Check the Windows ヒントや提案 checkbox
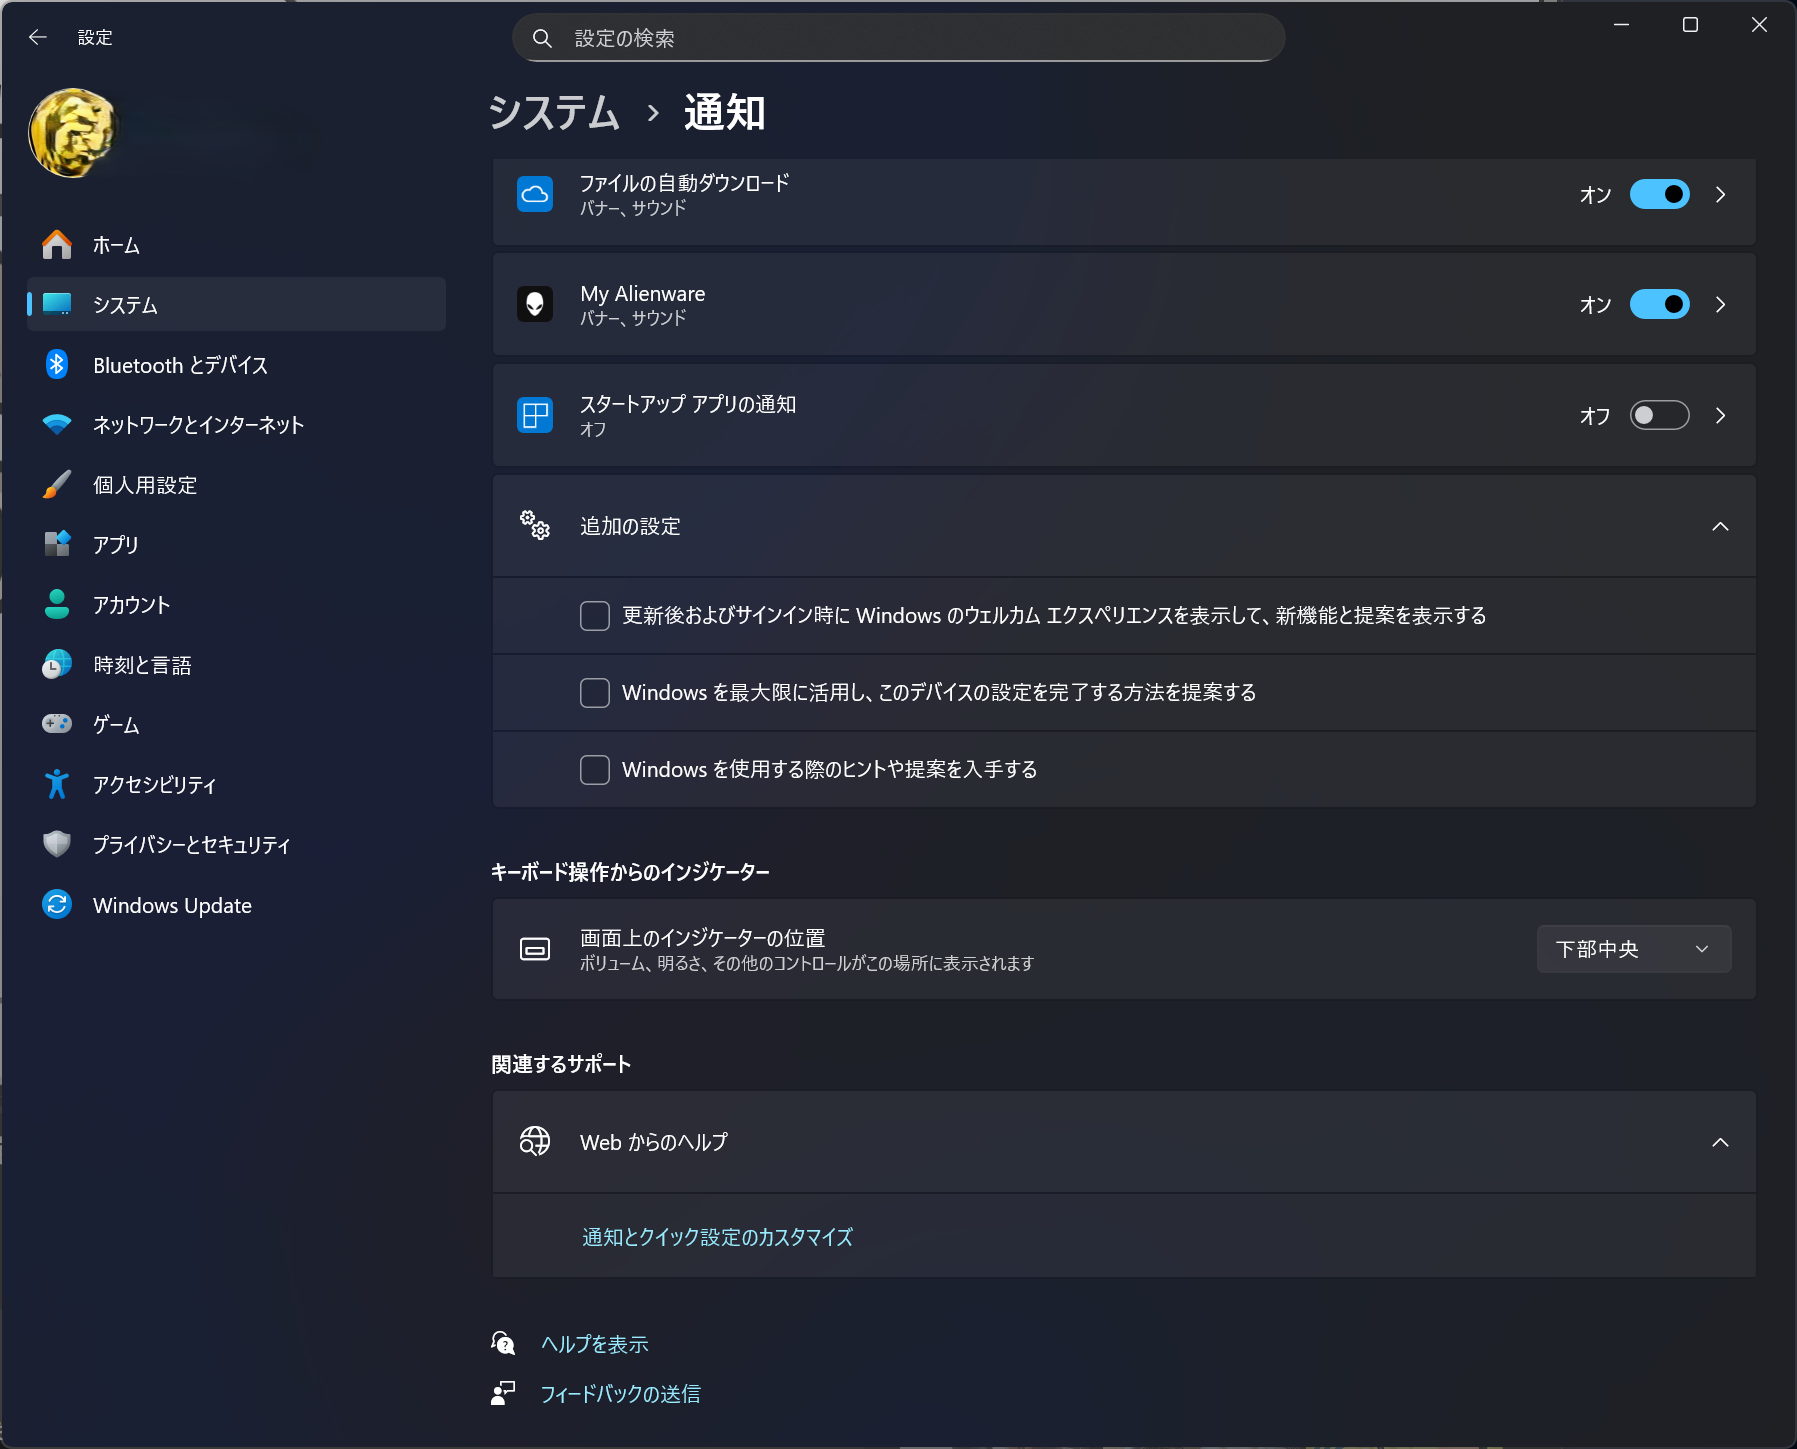Viewport: 1797px width, 1449px height. (595, 769)
